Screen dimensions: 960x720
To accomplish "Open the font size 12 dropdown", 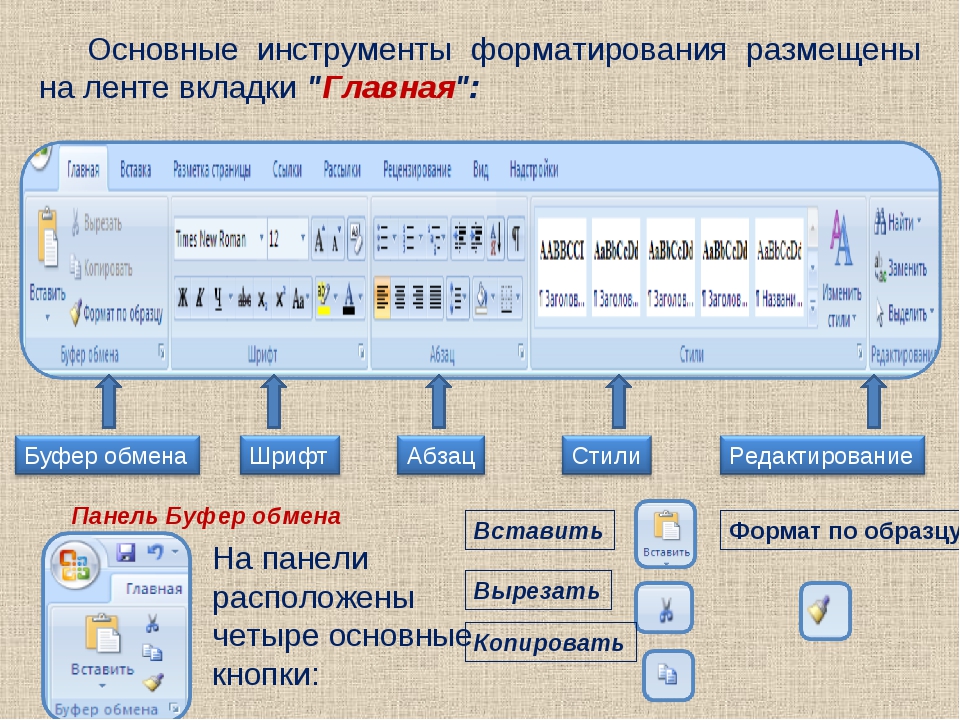I will pos(302,239).
